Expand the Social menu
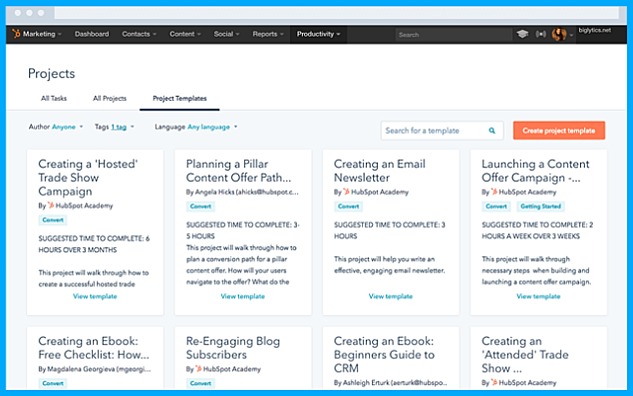Screen dimensions: 633x396 (226, 34)
